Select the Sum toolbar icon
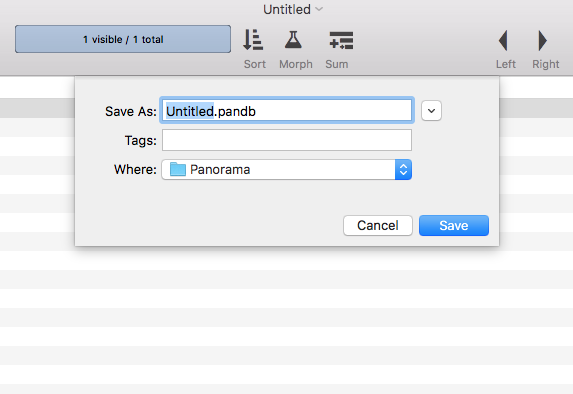The image size is (573, 394). pyautogui.click(x=341, y=40)
